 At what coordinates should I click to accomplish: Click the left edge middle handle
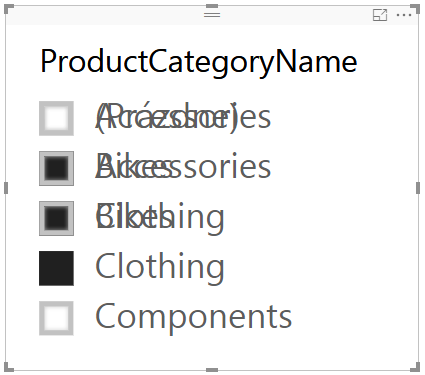click(6, 188)
